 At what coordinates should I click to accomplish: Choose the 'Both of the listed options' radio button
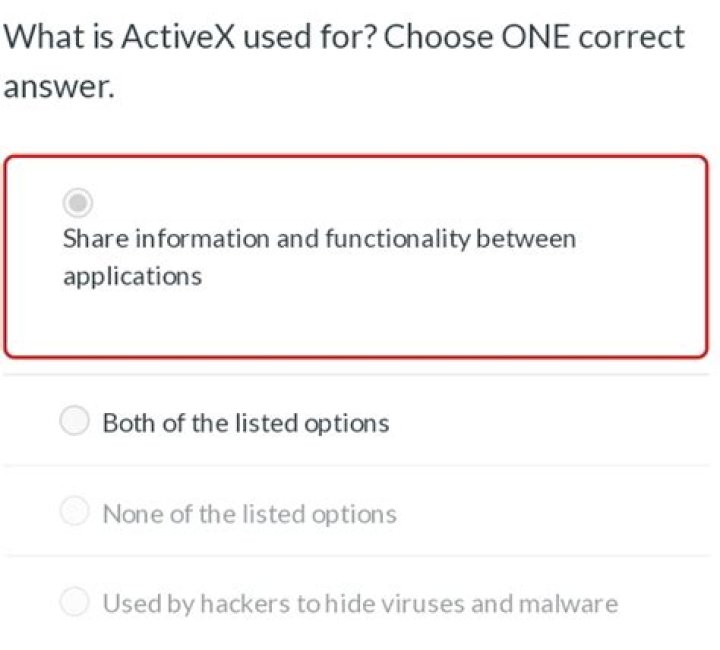pos(75,422)
